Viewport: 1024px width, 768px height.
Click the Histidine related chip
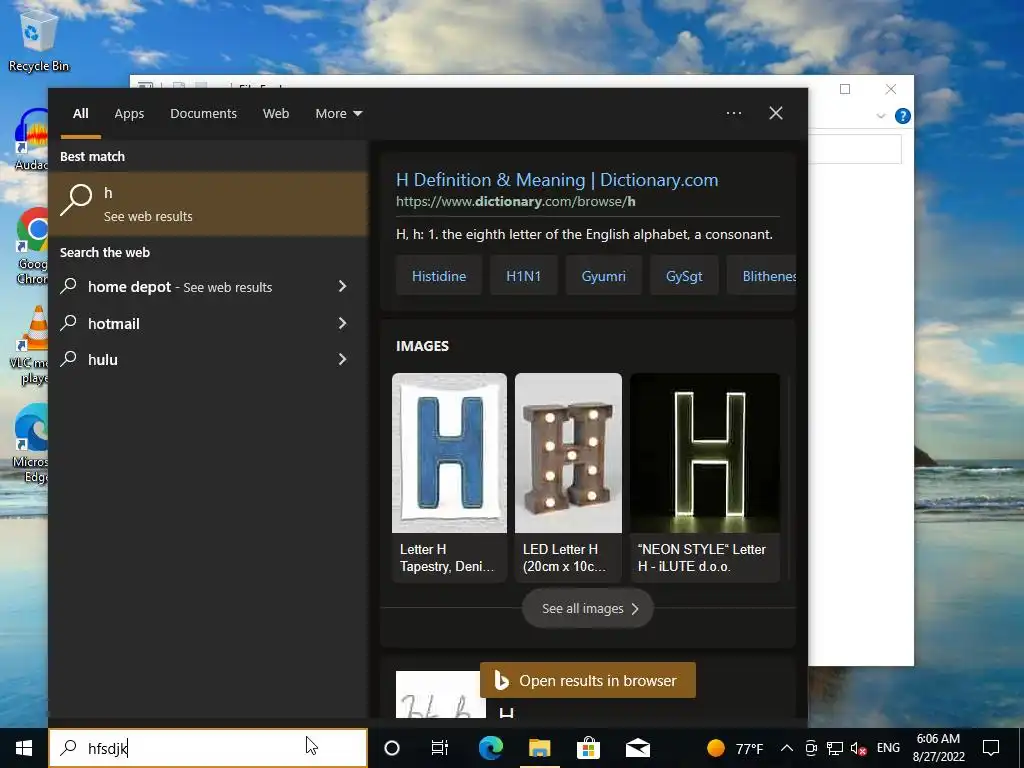point(439,276)
